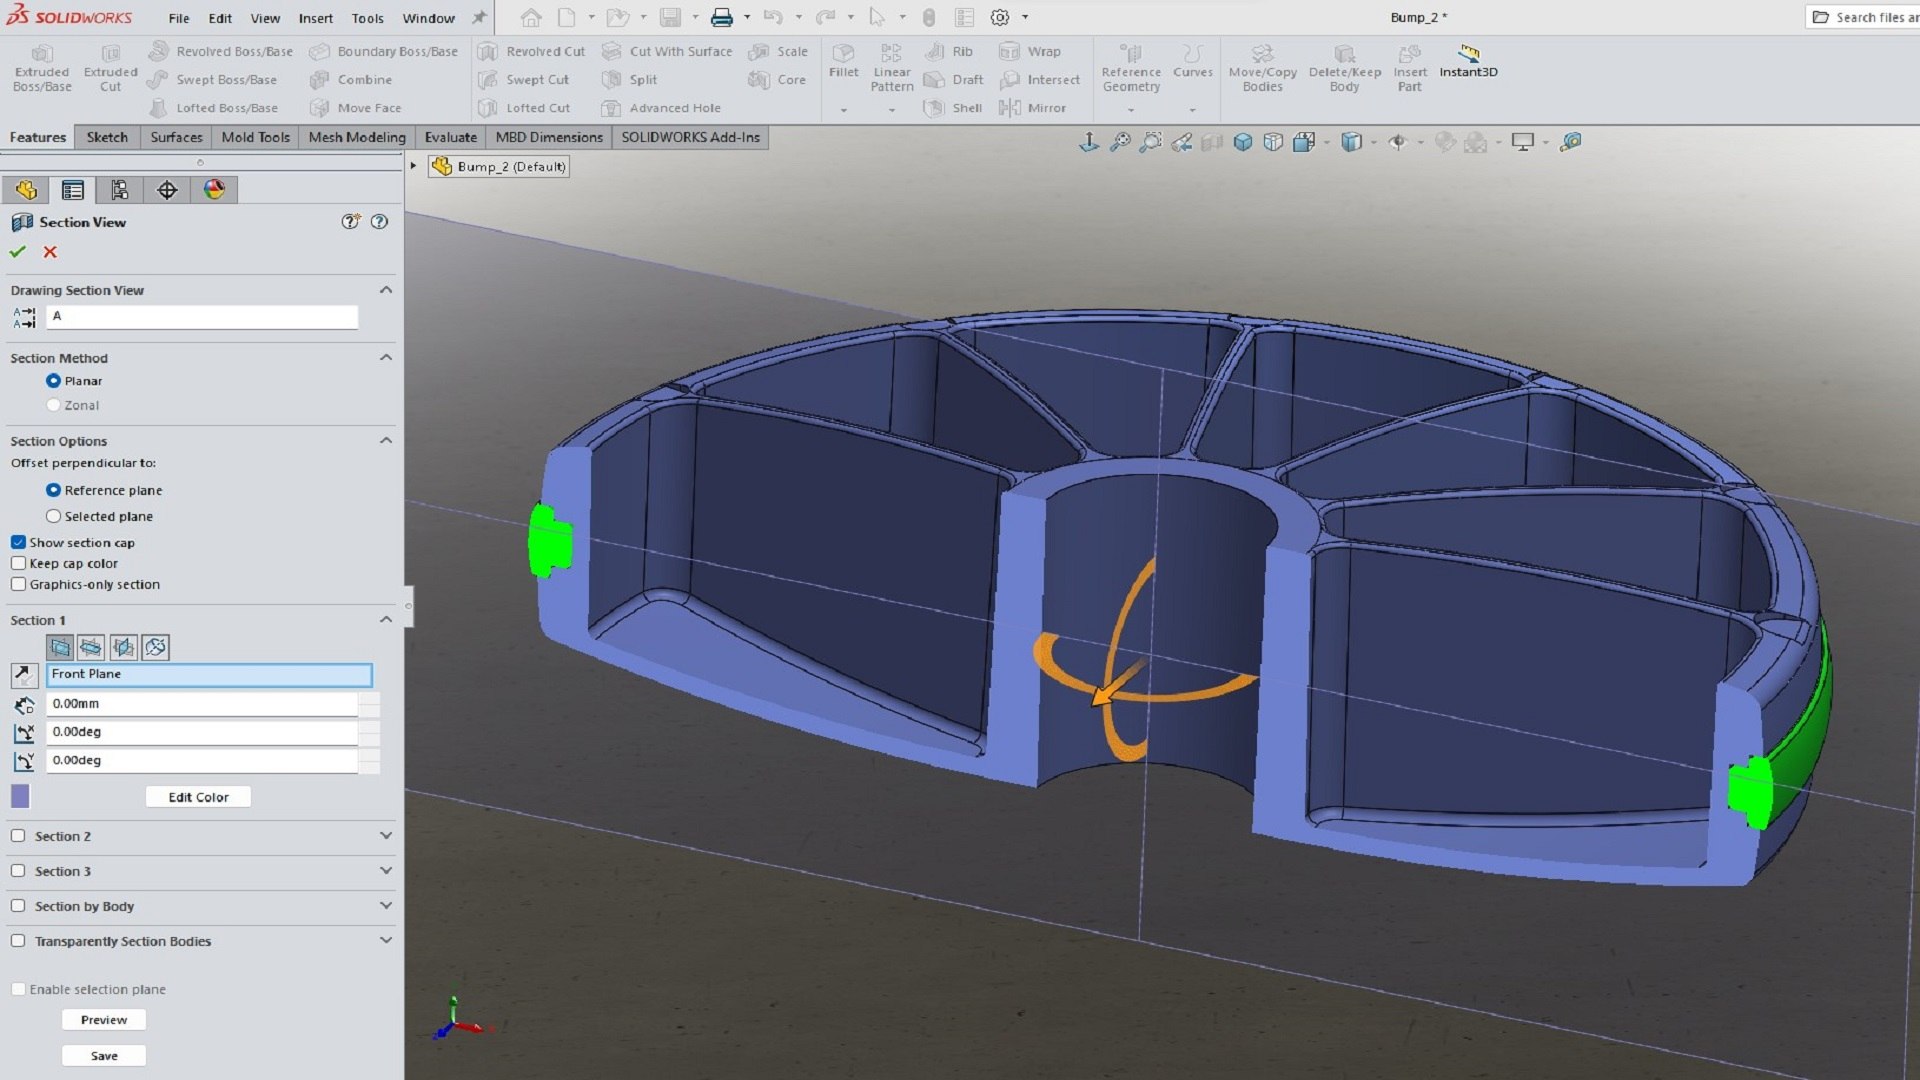Click the Preview button
The height and width of the screenshot is (1080, 1920).
coord(104,1020)
